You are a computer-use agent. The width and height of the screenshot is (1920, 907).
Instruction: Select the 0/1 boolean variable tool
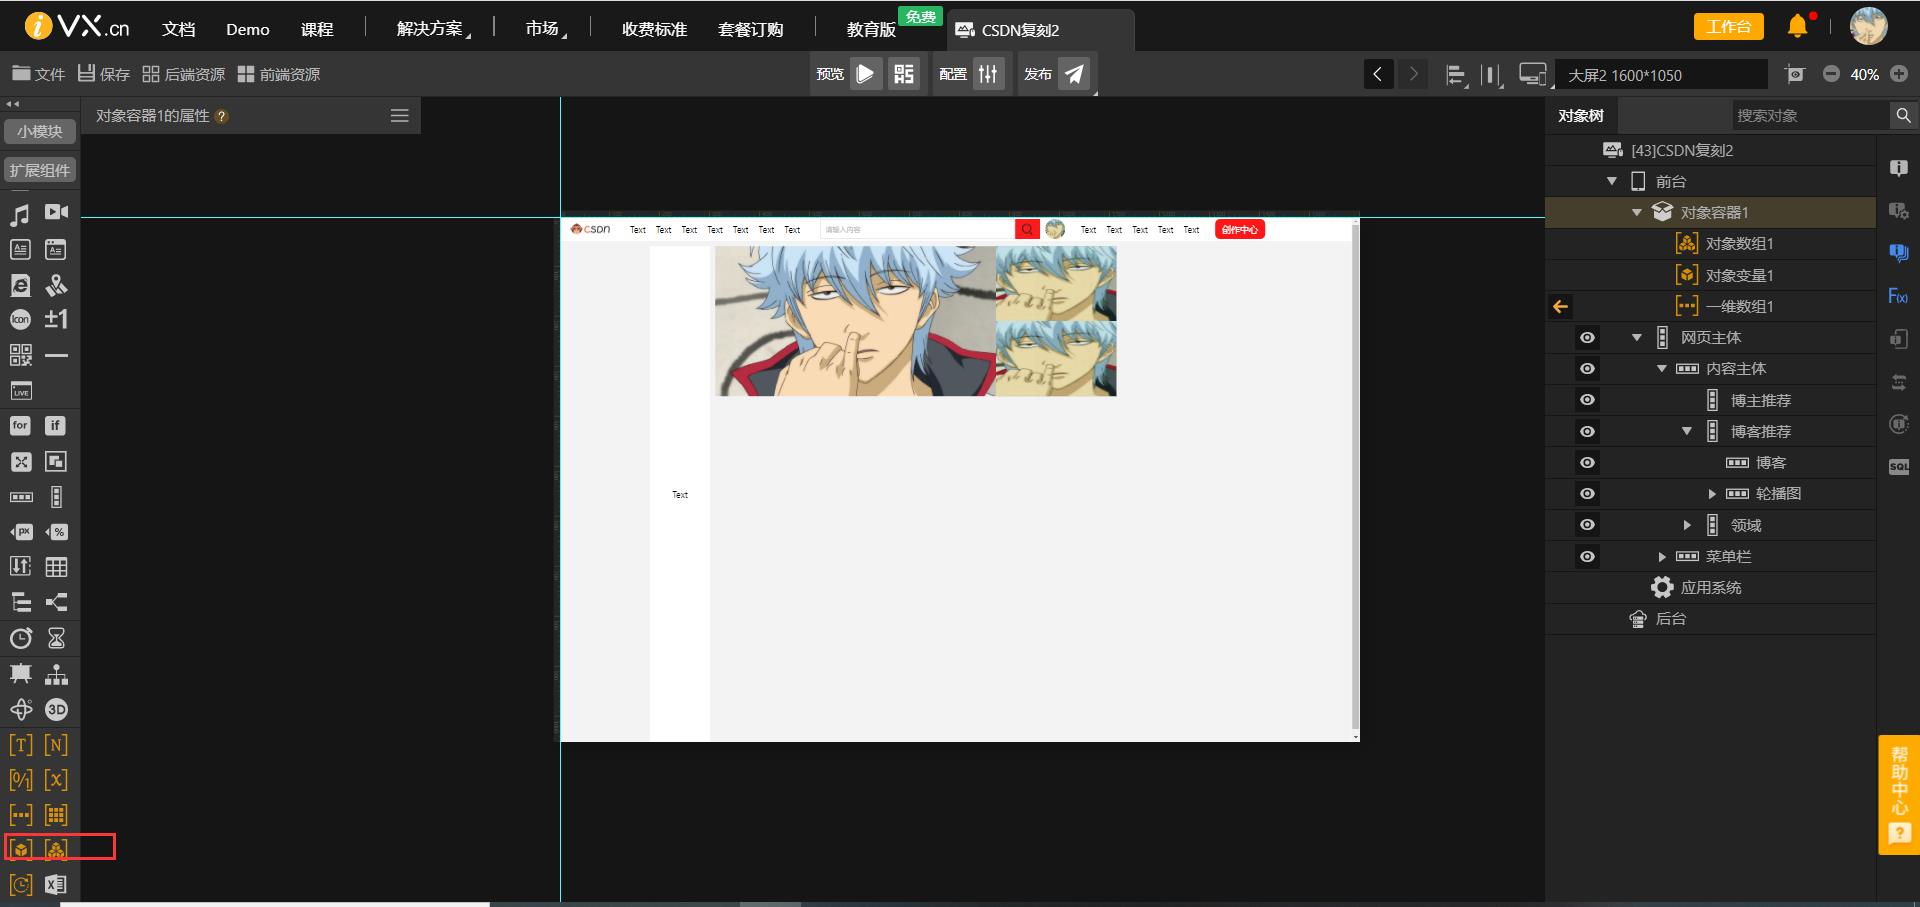[21, 780]
